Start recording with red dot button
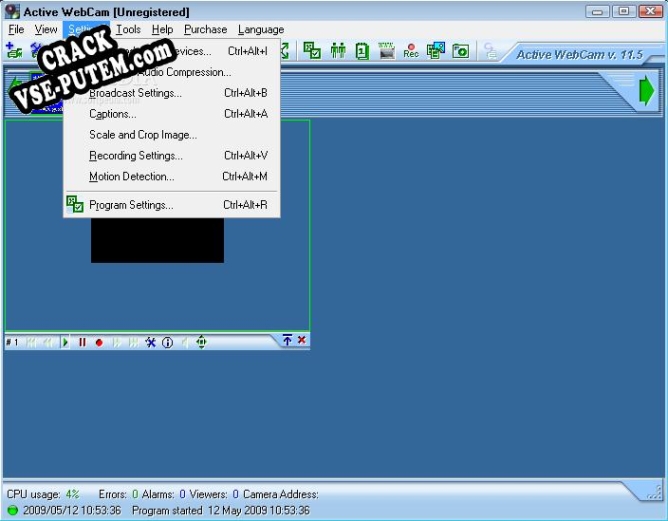Image resolution: width=668 pixels, height=521 pixels. pos(99,342)
